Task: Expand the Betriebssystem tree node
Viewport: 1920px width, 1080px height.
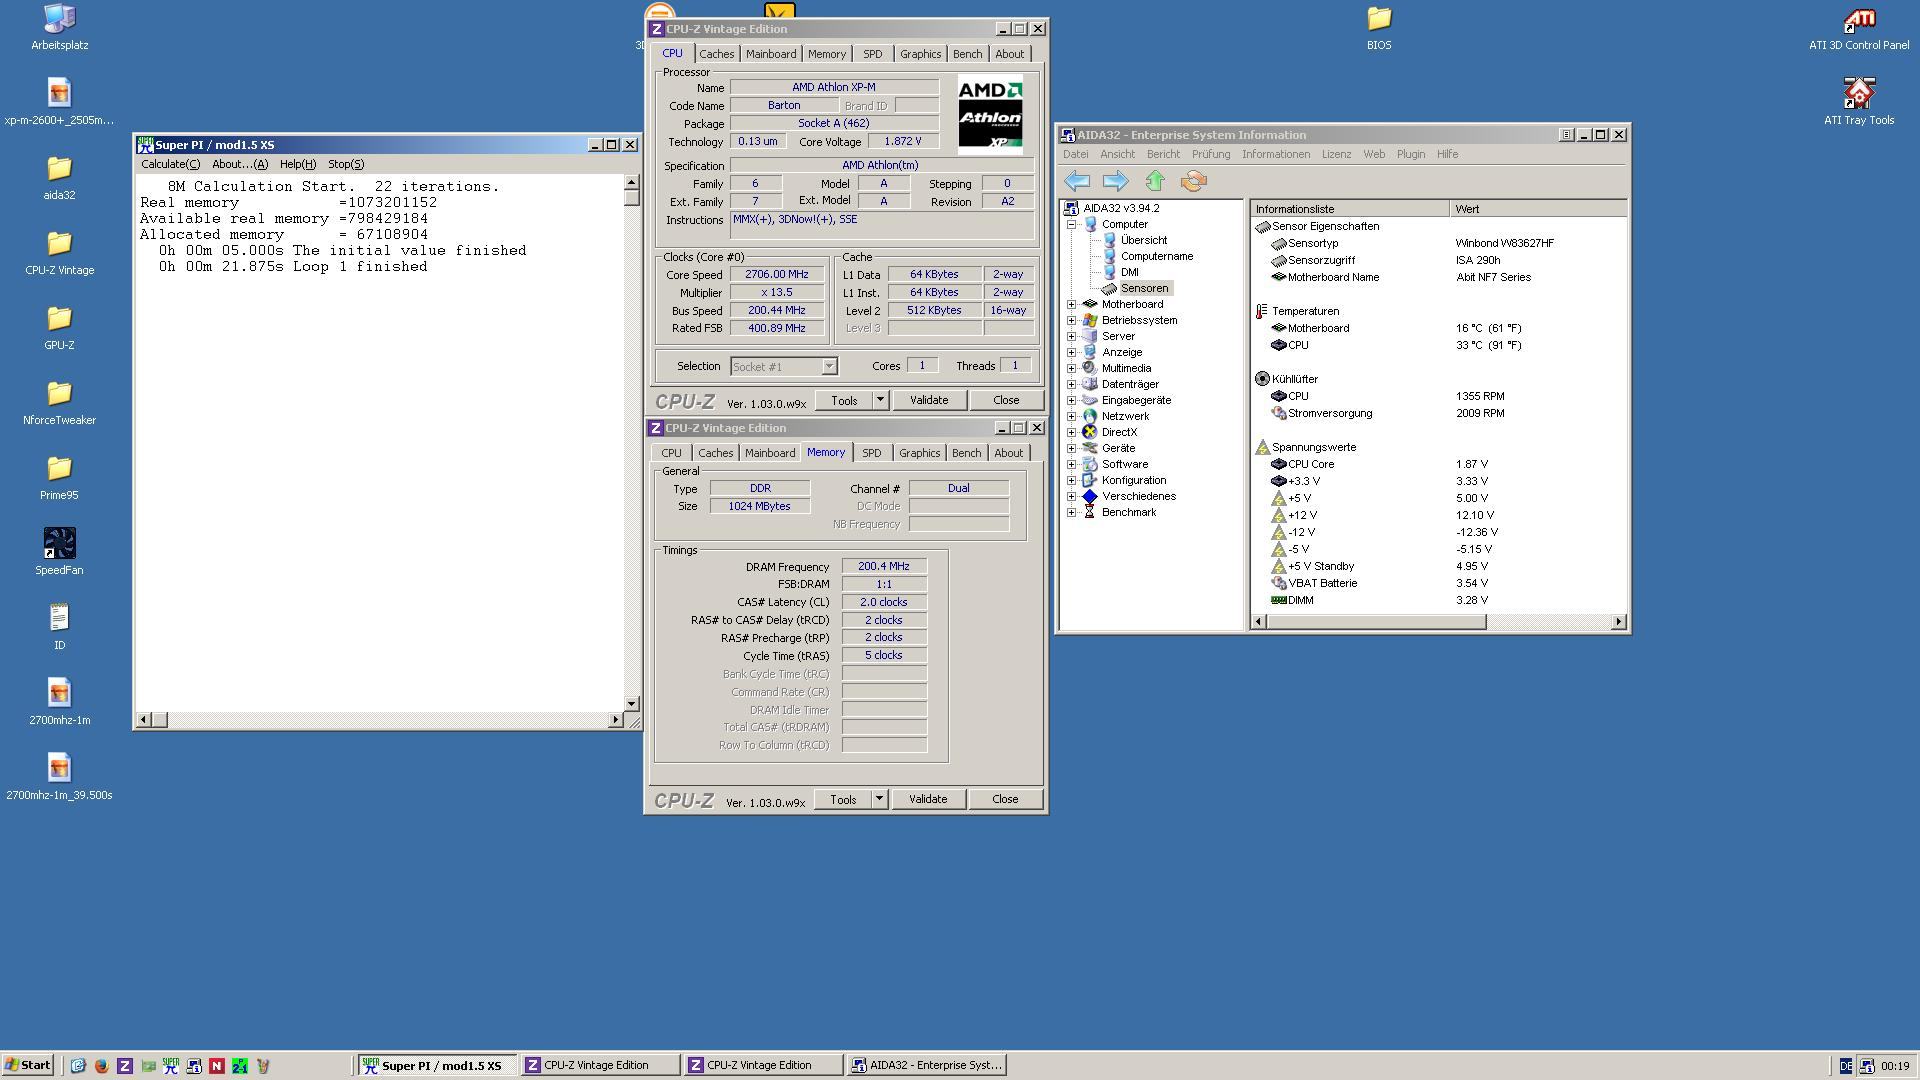Action: pyautogui.click(x=1071, y=321)
